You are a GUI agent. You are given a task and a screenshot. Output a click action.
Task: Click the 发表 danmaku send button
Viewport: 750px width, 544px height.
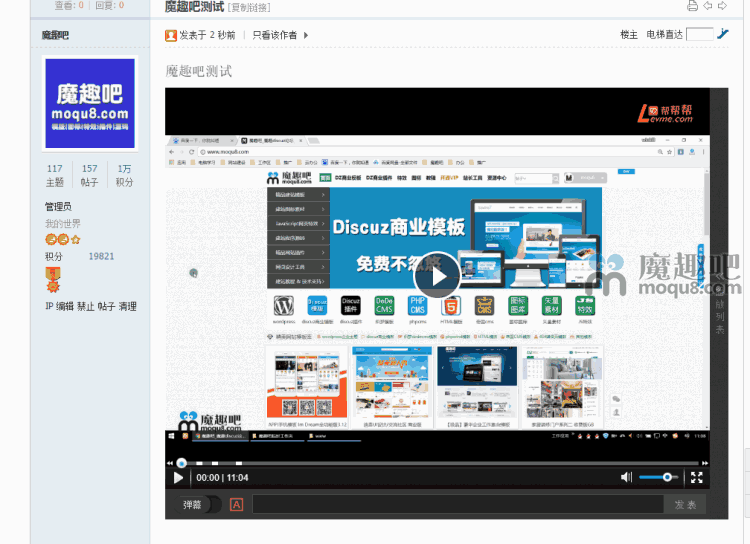click(x=685, y=504)
